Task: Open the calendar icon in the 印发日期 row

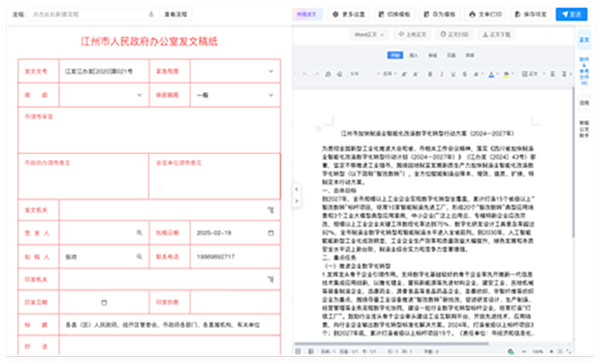Action: click(x=104, y=302)
